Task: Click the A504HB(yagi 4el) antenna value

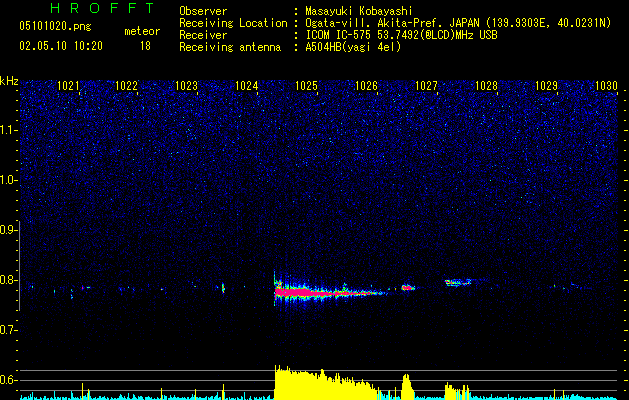Action: tap(353, 47)
